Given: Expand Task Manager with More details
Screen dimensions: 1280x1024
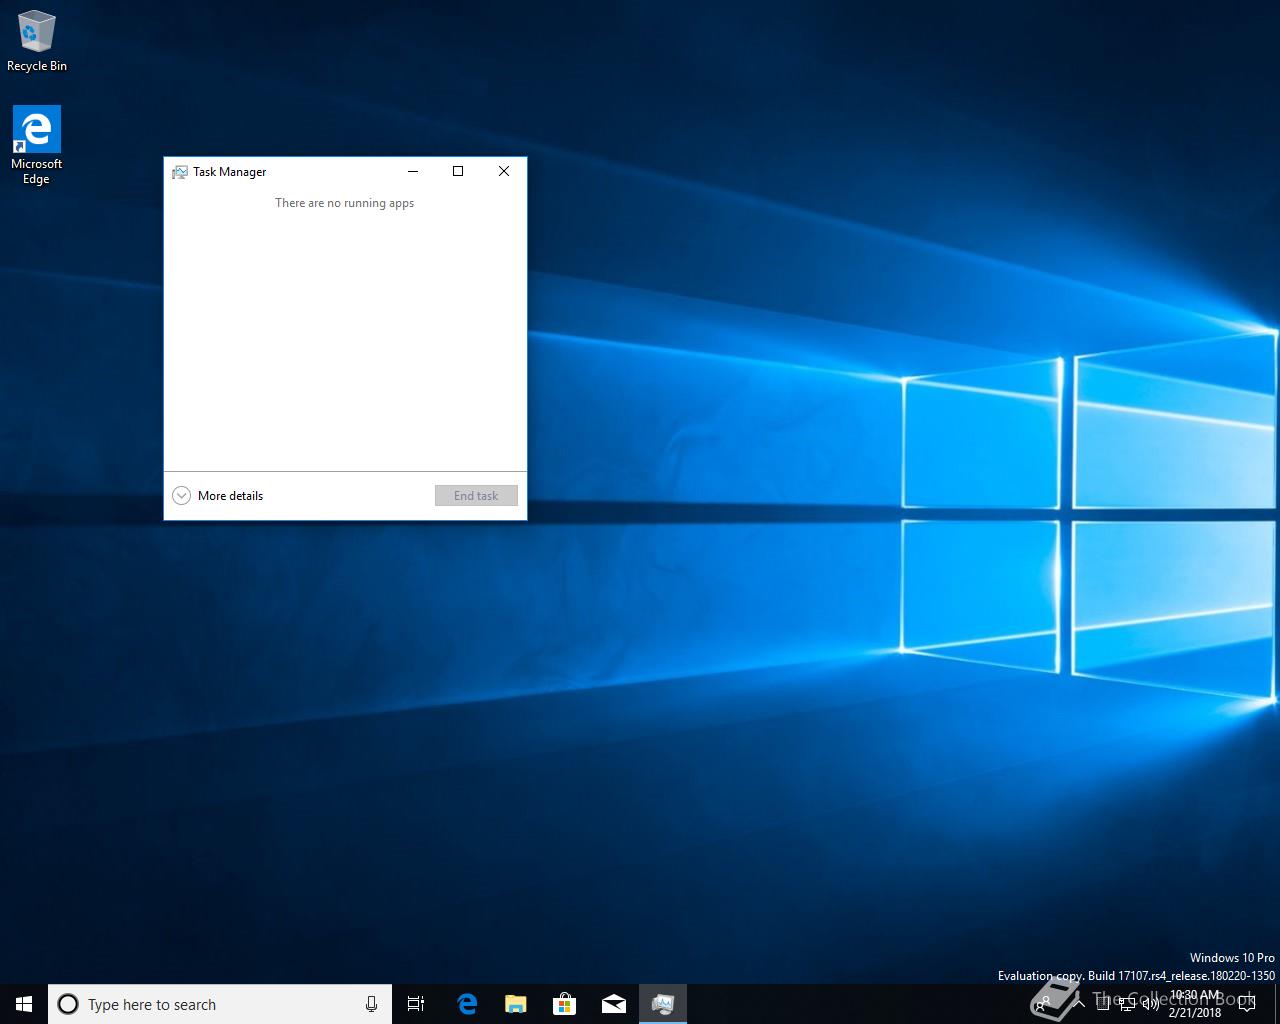Looking at the screenshot, I should click(218, 496).
